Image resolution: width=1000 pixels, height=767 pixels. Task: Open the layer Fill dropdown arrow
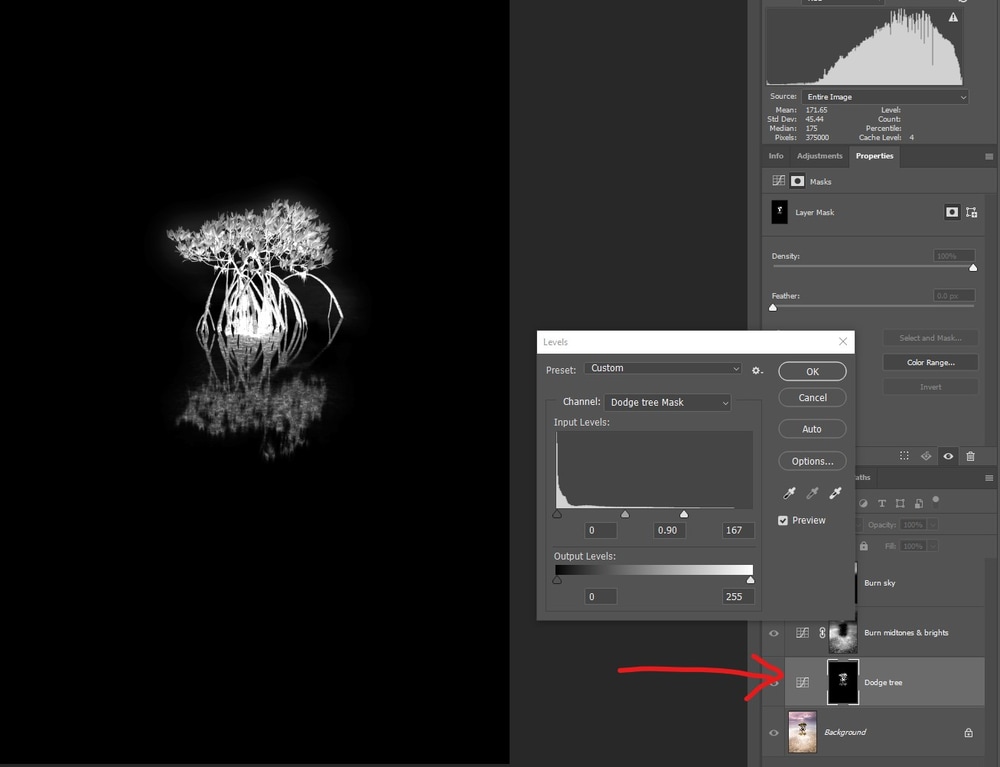coord(933,546)
